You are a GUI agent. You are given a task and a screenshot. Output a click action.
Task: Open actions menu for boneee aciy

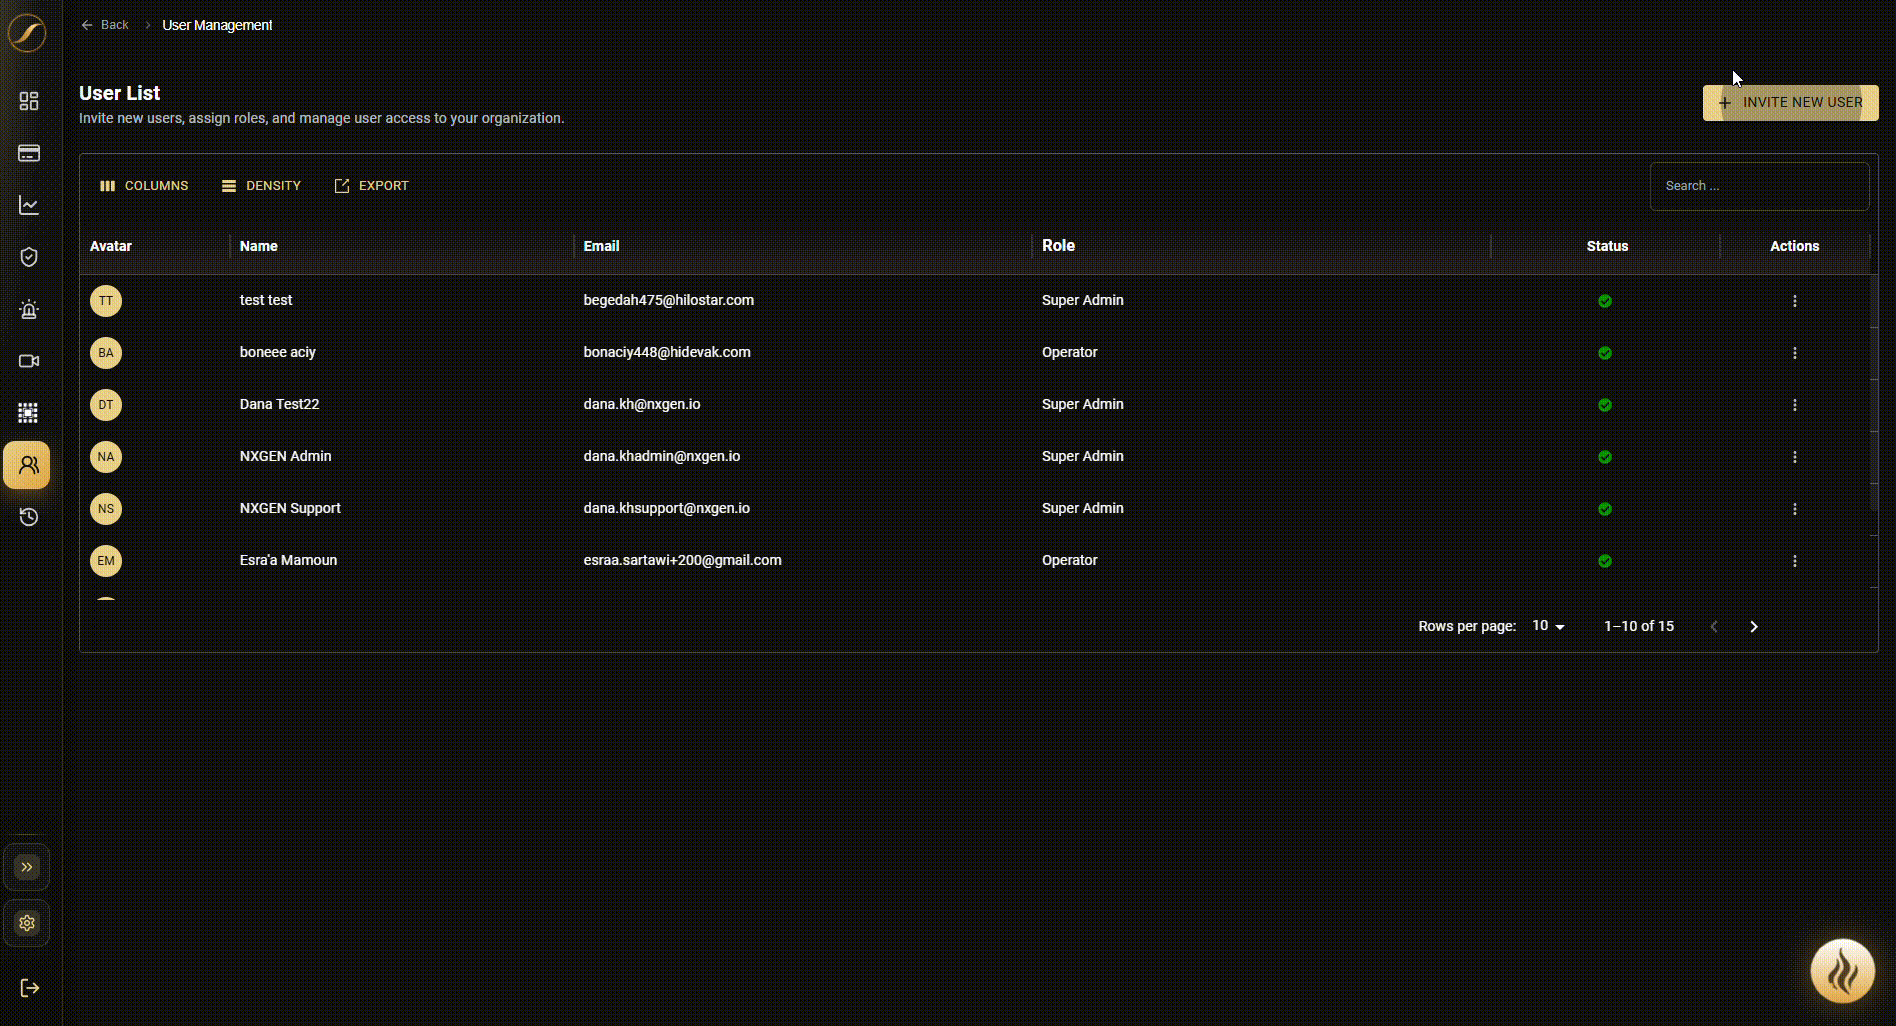tap(1795, 353)
